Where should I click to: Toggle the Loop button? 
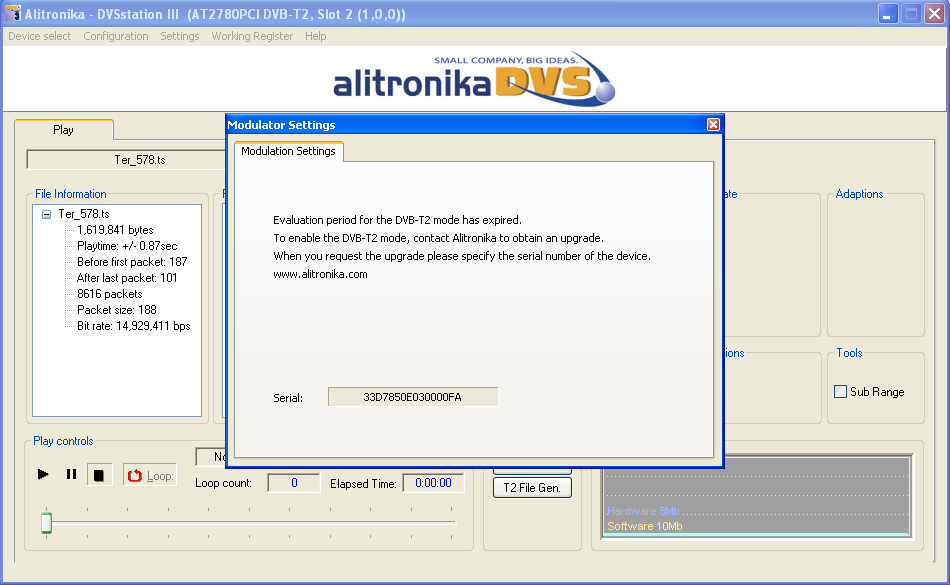coord(150,475)
